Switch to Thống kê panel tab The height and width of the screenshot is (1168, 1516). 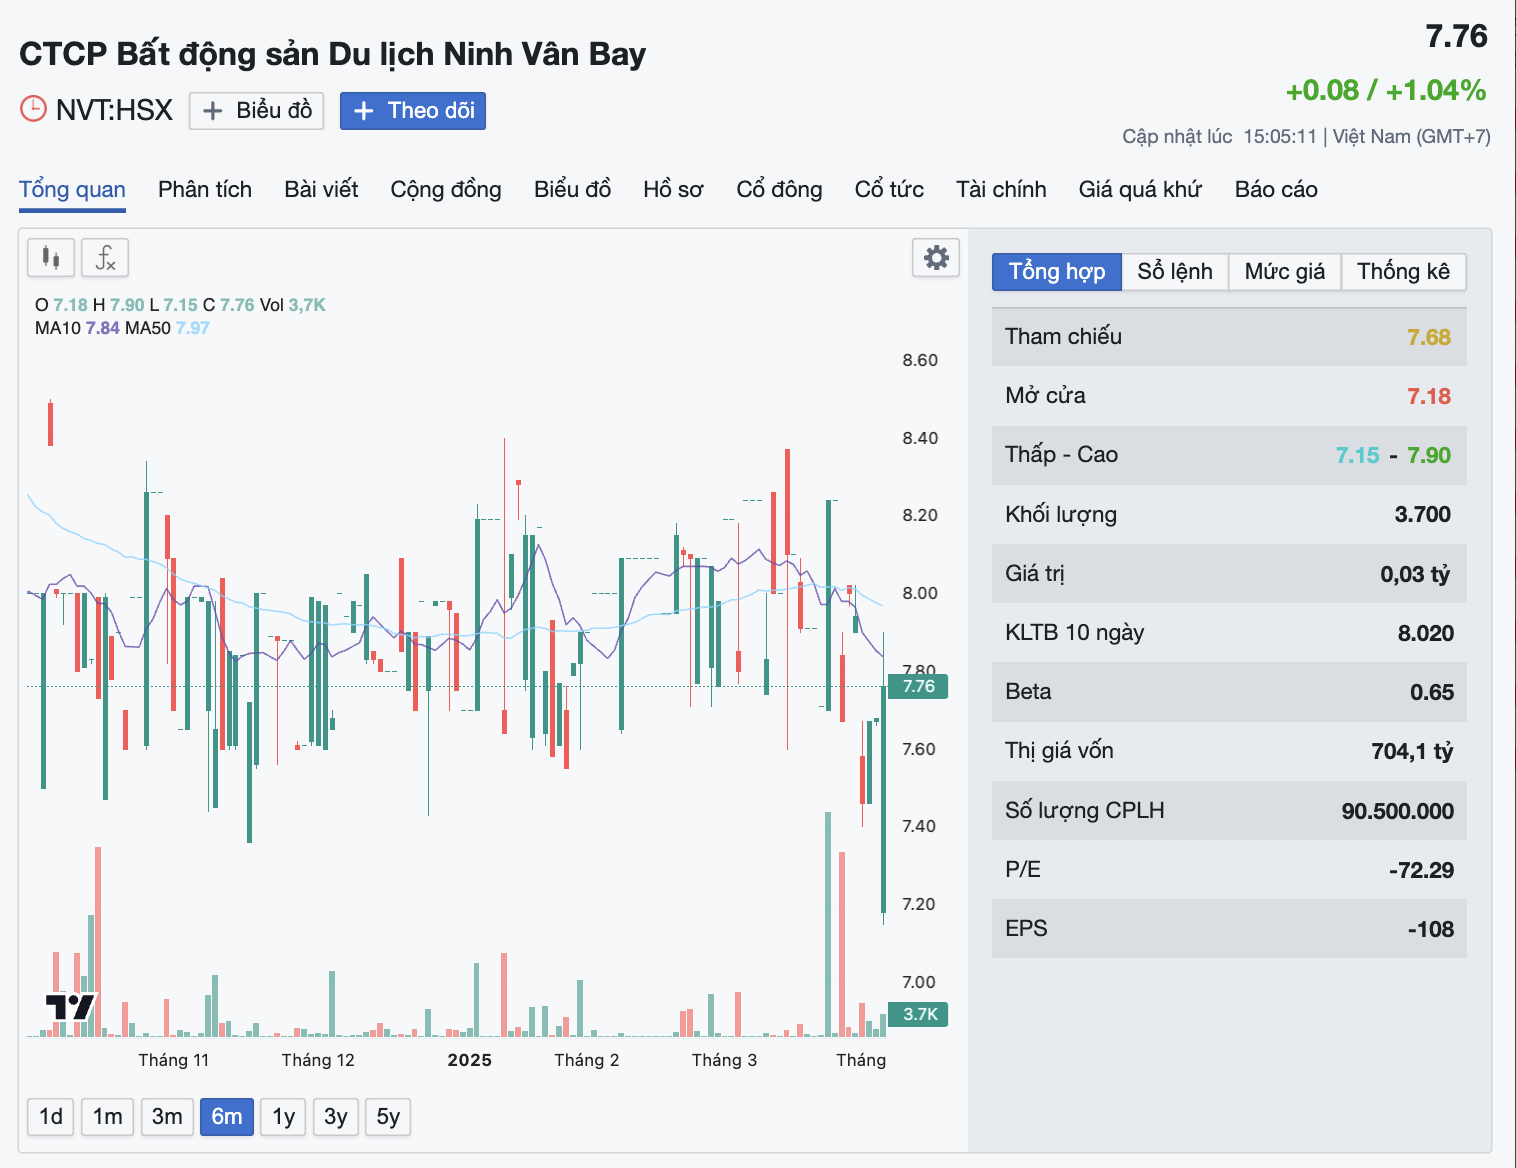[x=1403, y=272]
